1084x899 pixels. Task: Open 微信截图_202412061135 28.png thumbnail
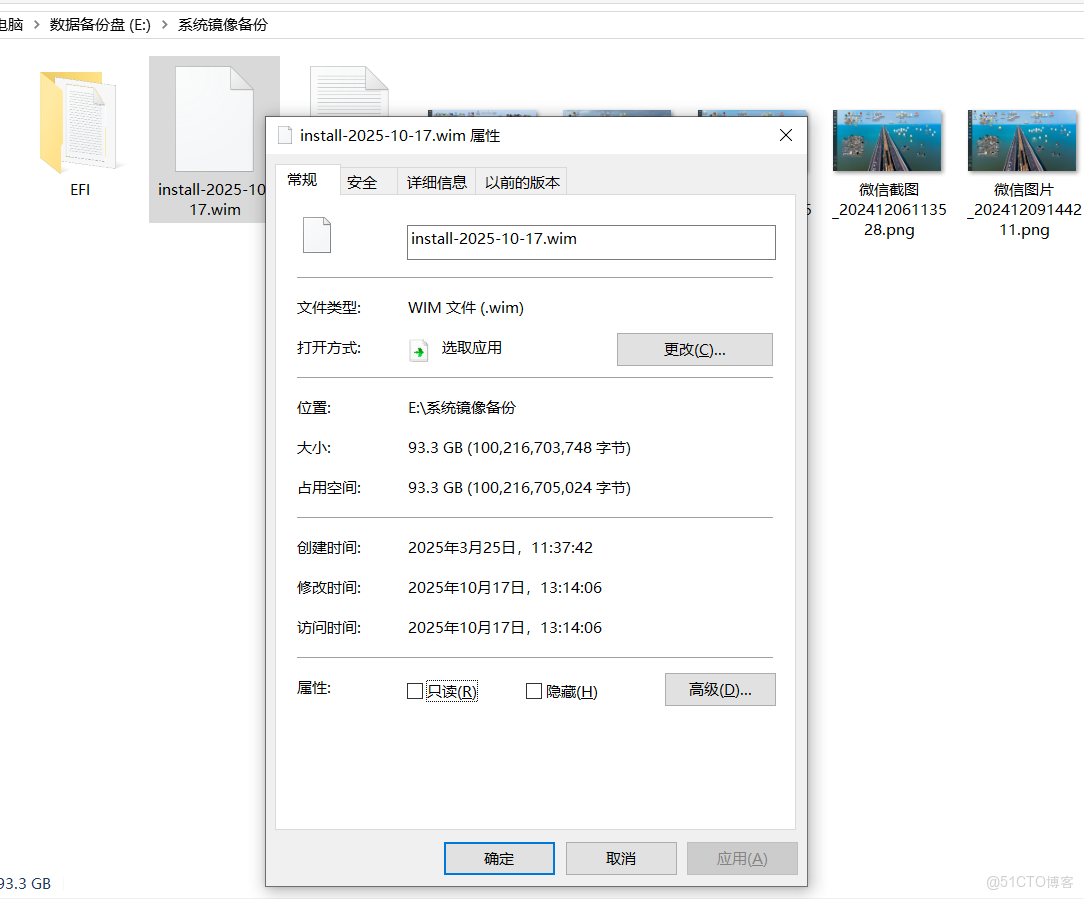coord(888,140)
